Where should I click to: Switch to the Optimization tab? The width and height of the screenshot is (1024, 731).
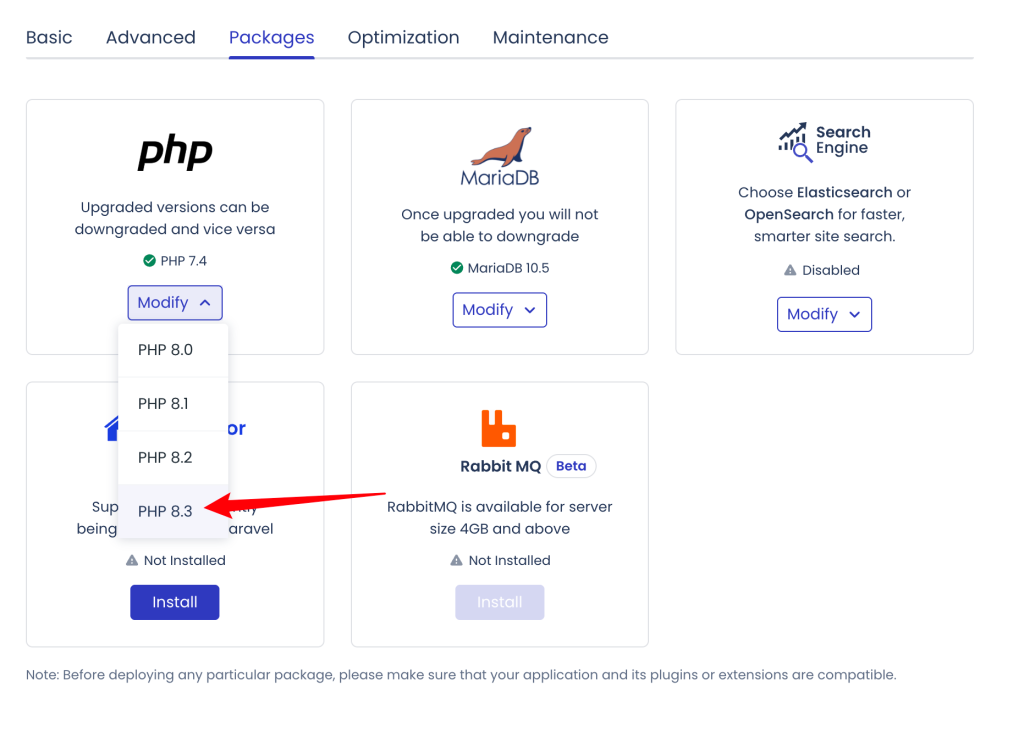coord(404,37)
